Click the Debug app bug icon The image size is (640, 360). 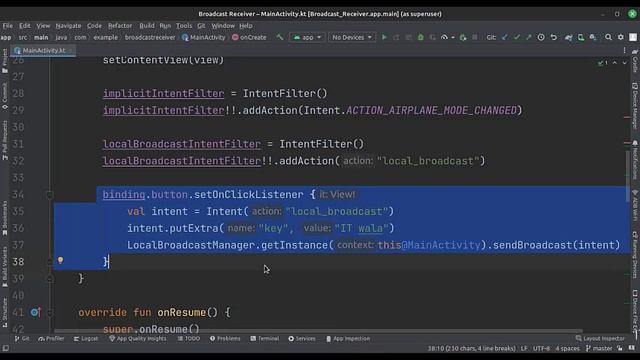[x=420, y=37]
